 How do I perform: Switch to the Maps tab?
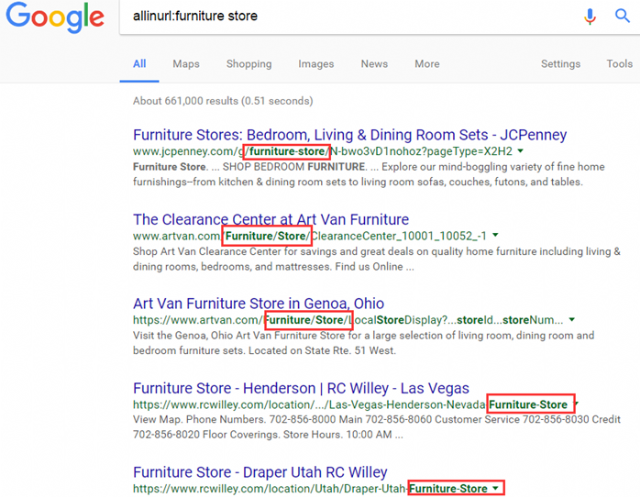[186, 64]
